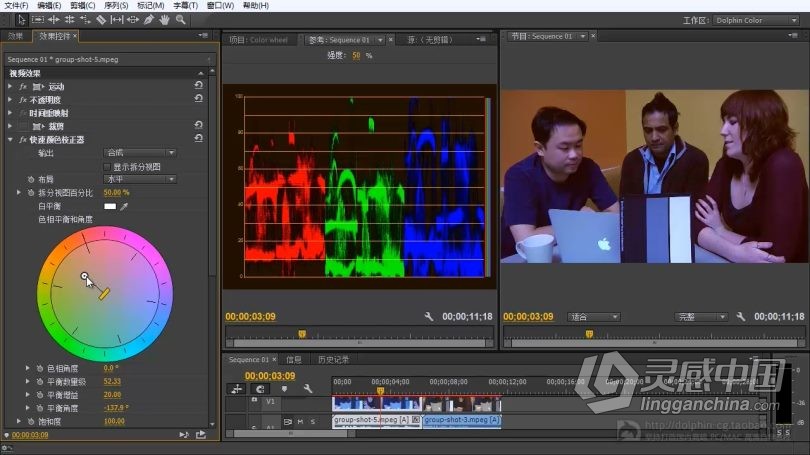Viewport: 810px width, 455px height.
Task: Click the white balance color swatch
Action: (x=110, y=206)
